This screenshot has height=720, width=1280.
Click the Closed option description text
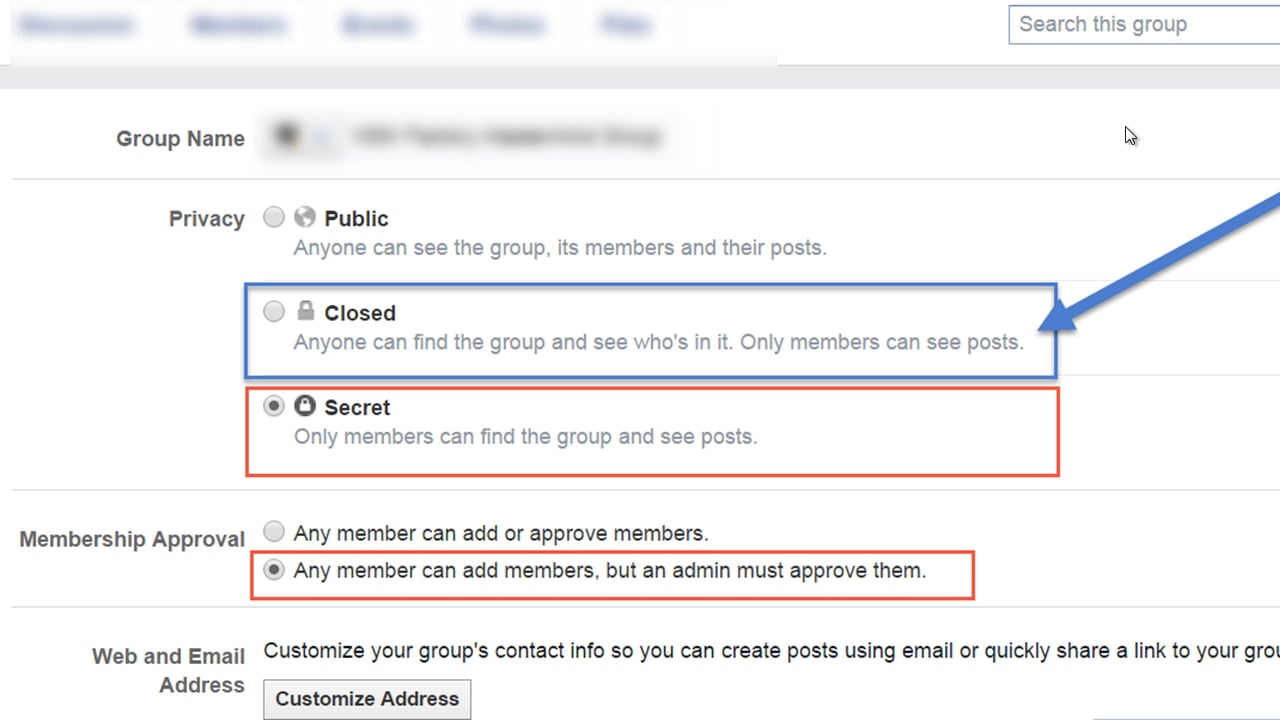[x=658, y=342]
